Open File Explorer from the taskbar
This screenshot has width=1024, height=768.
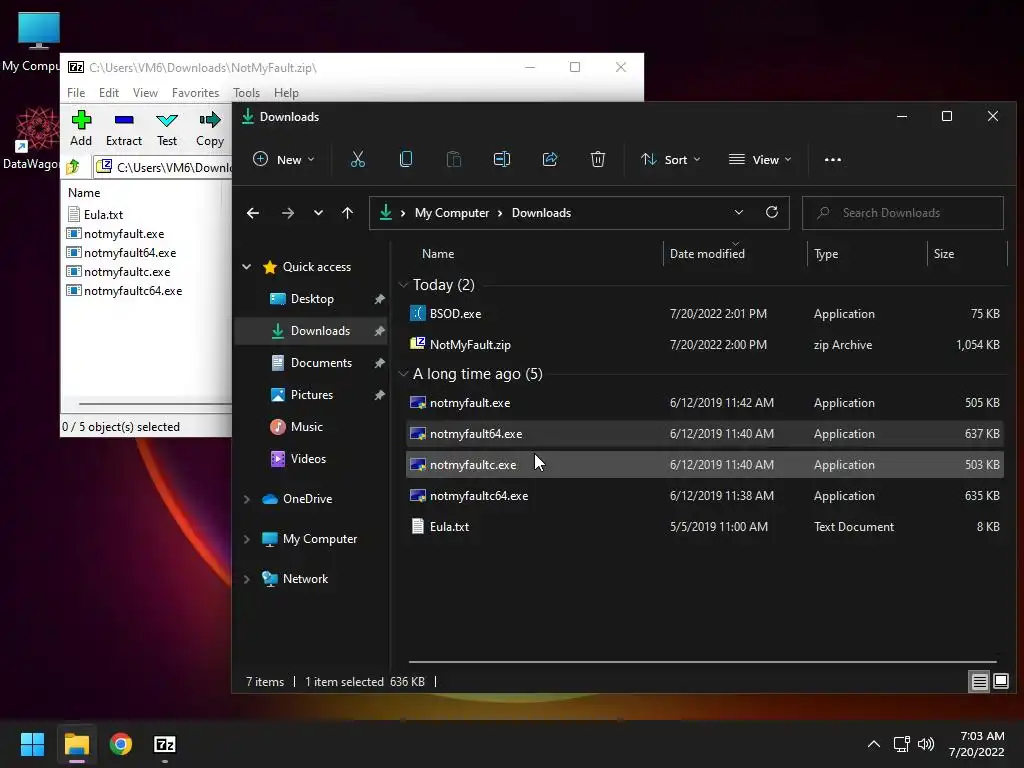point(76,744)
